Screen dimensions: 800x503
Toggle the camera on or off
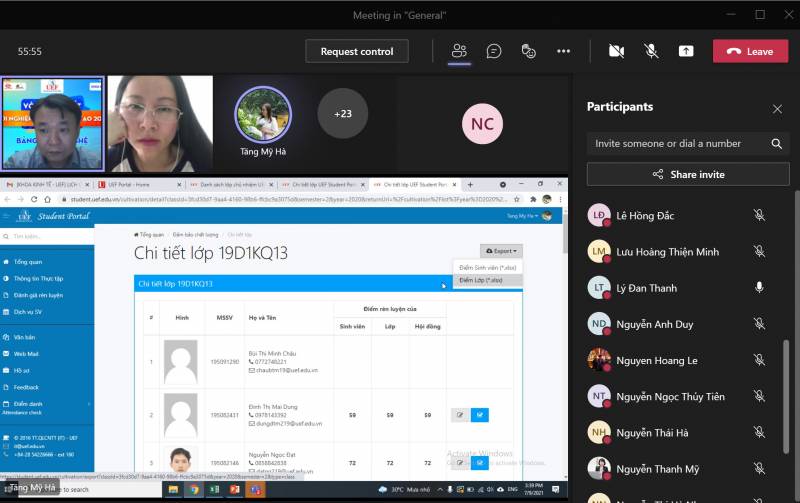(x=616, y=51)
